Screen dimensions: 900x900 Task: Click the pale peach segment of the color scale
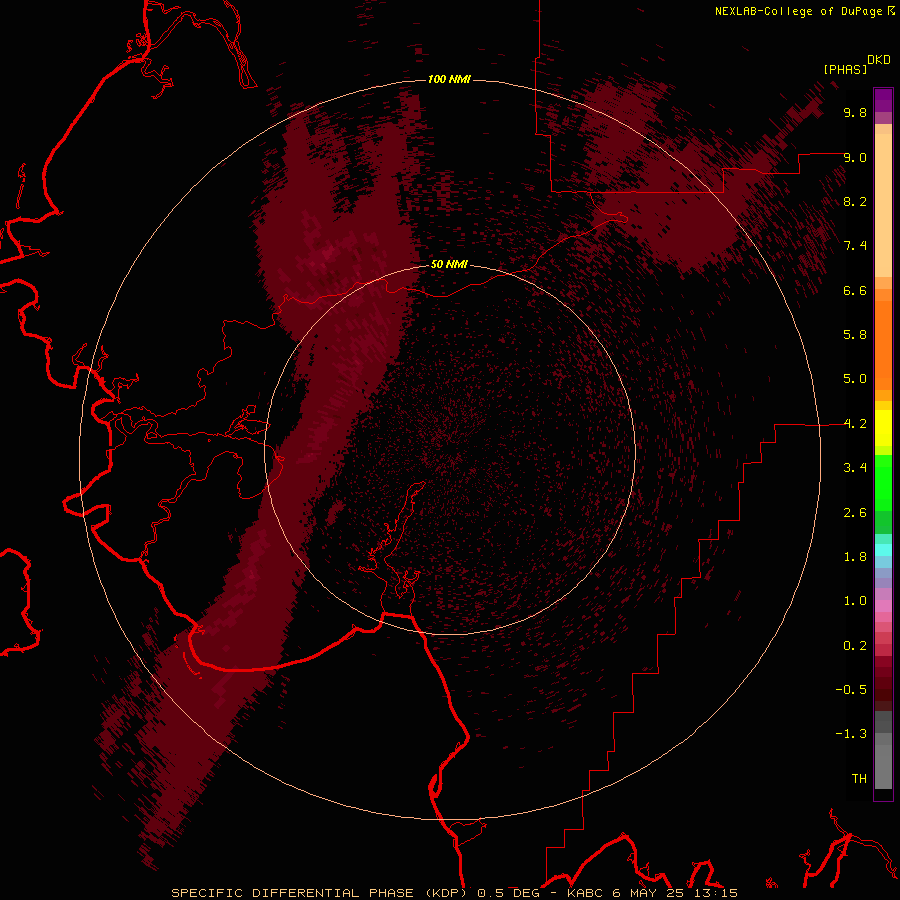click(883, 205)
